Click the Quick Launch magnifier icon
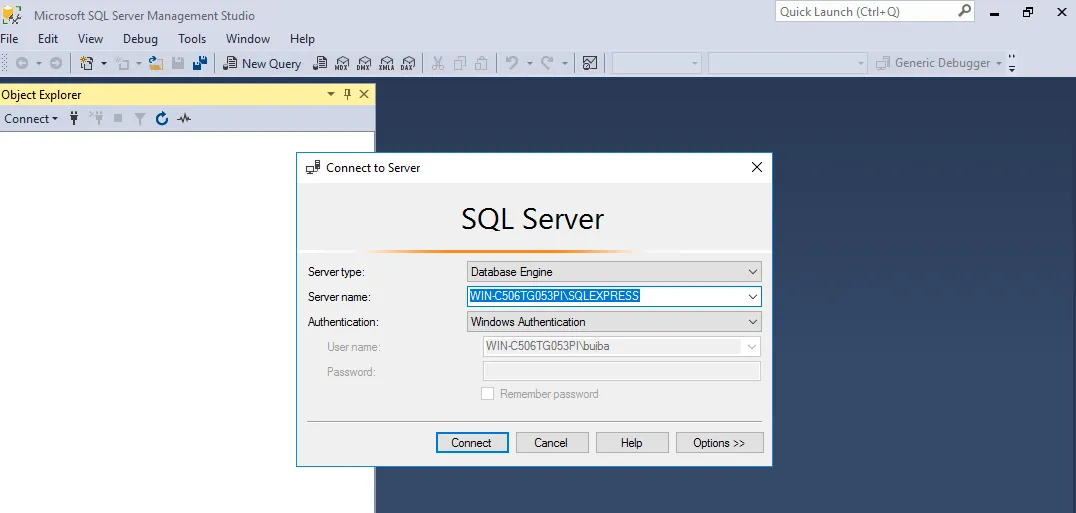Screen dimensions: 1076x513 click(x=965, y=11)
